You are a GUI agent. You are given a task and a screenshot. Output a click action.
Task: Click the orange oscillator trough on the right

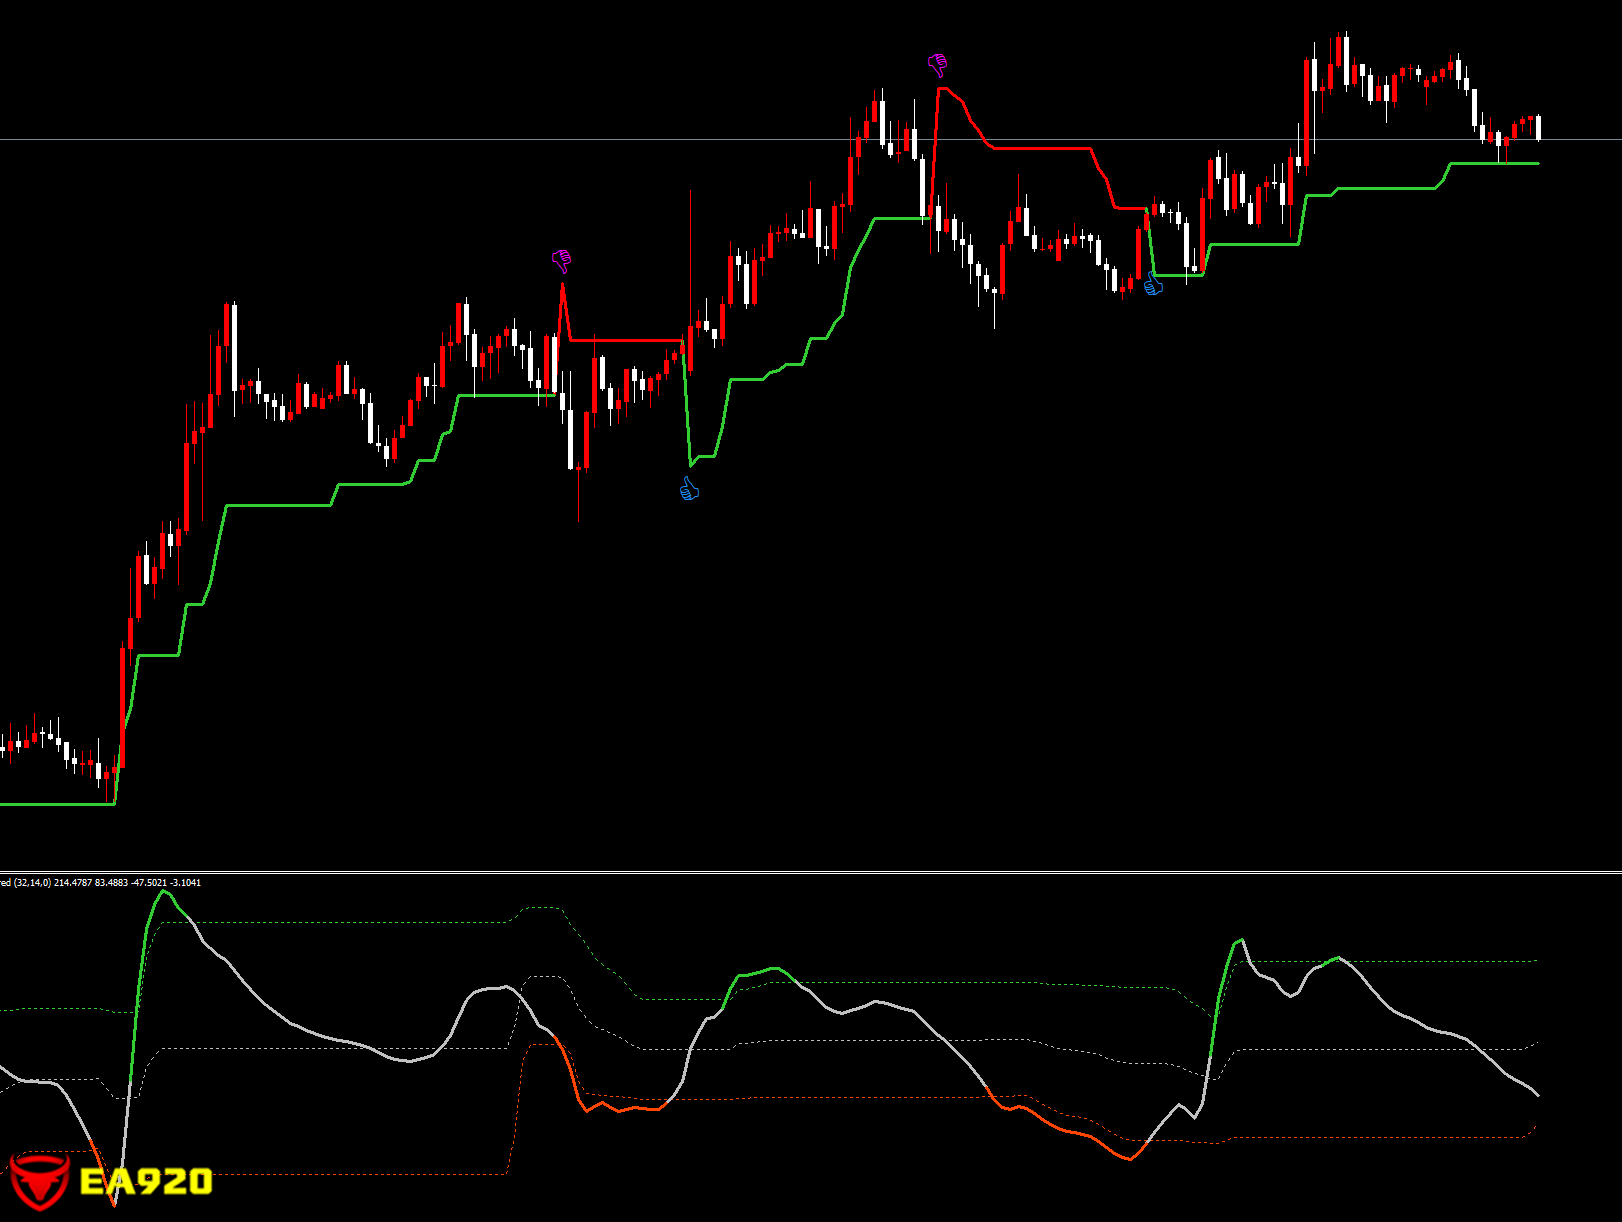1130,1159
